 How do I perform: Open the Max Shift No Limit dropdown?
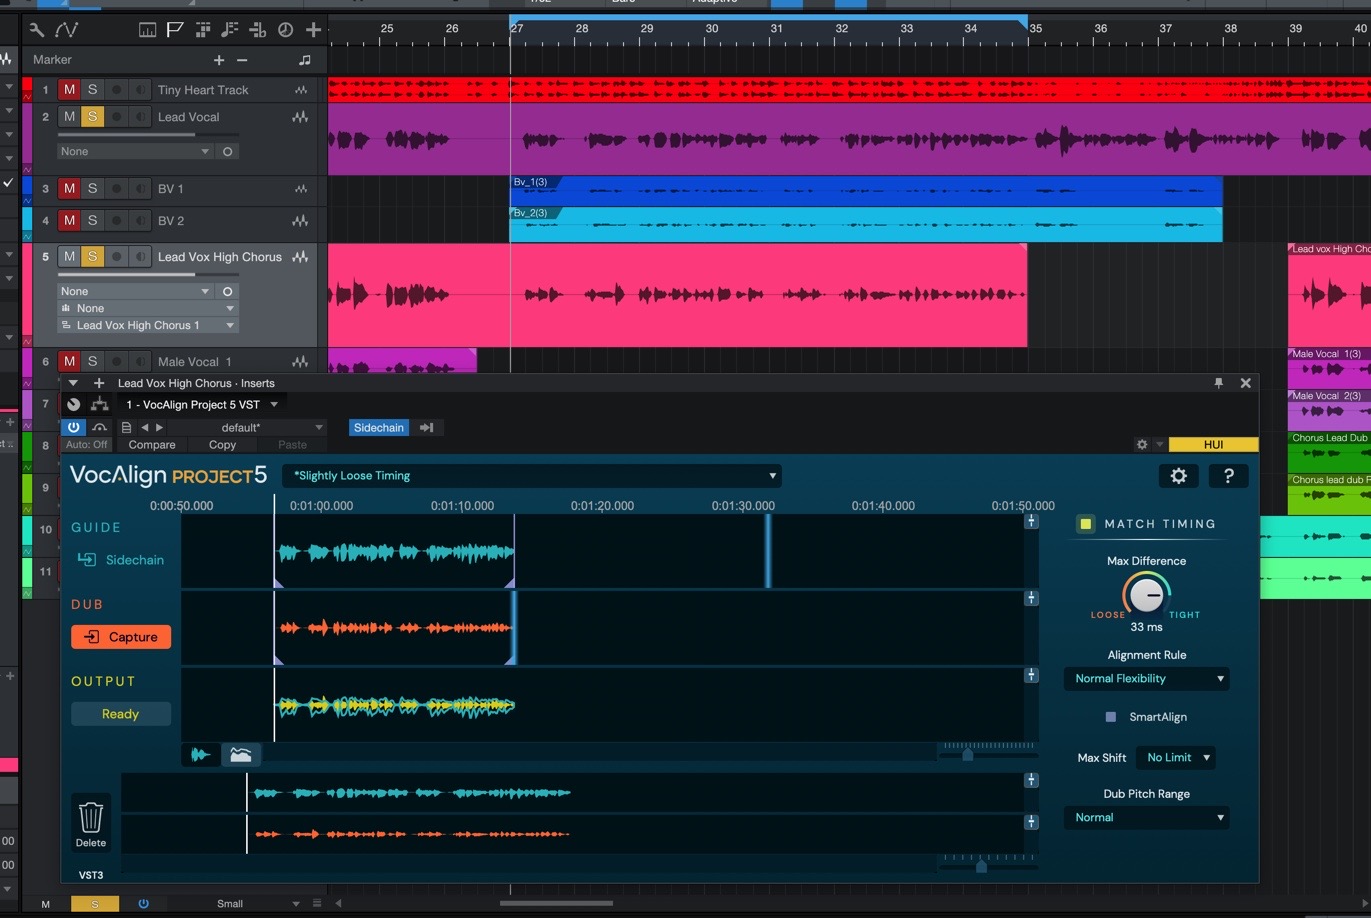(1177, 758)
